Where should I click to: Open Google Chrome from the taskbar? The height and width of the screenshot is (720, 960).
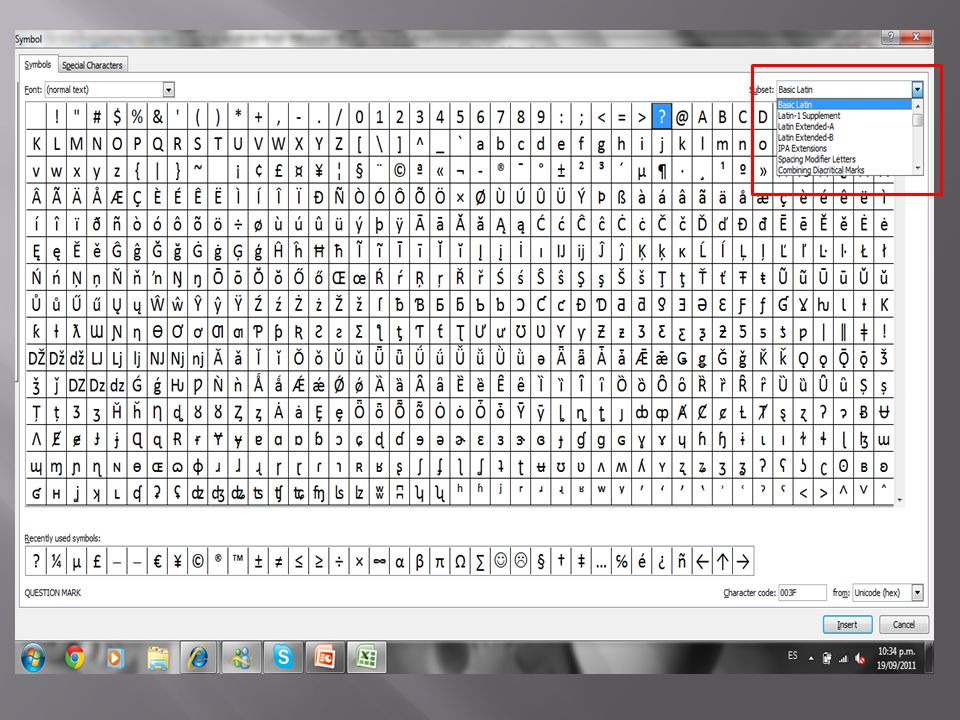click(x=75, y=658)
